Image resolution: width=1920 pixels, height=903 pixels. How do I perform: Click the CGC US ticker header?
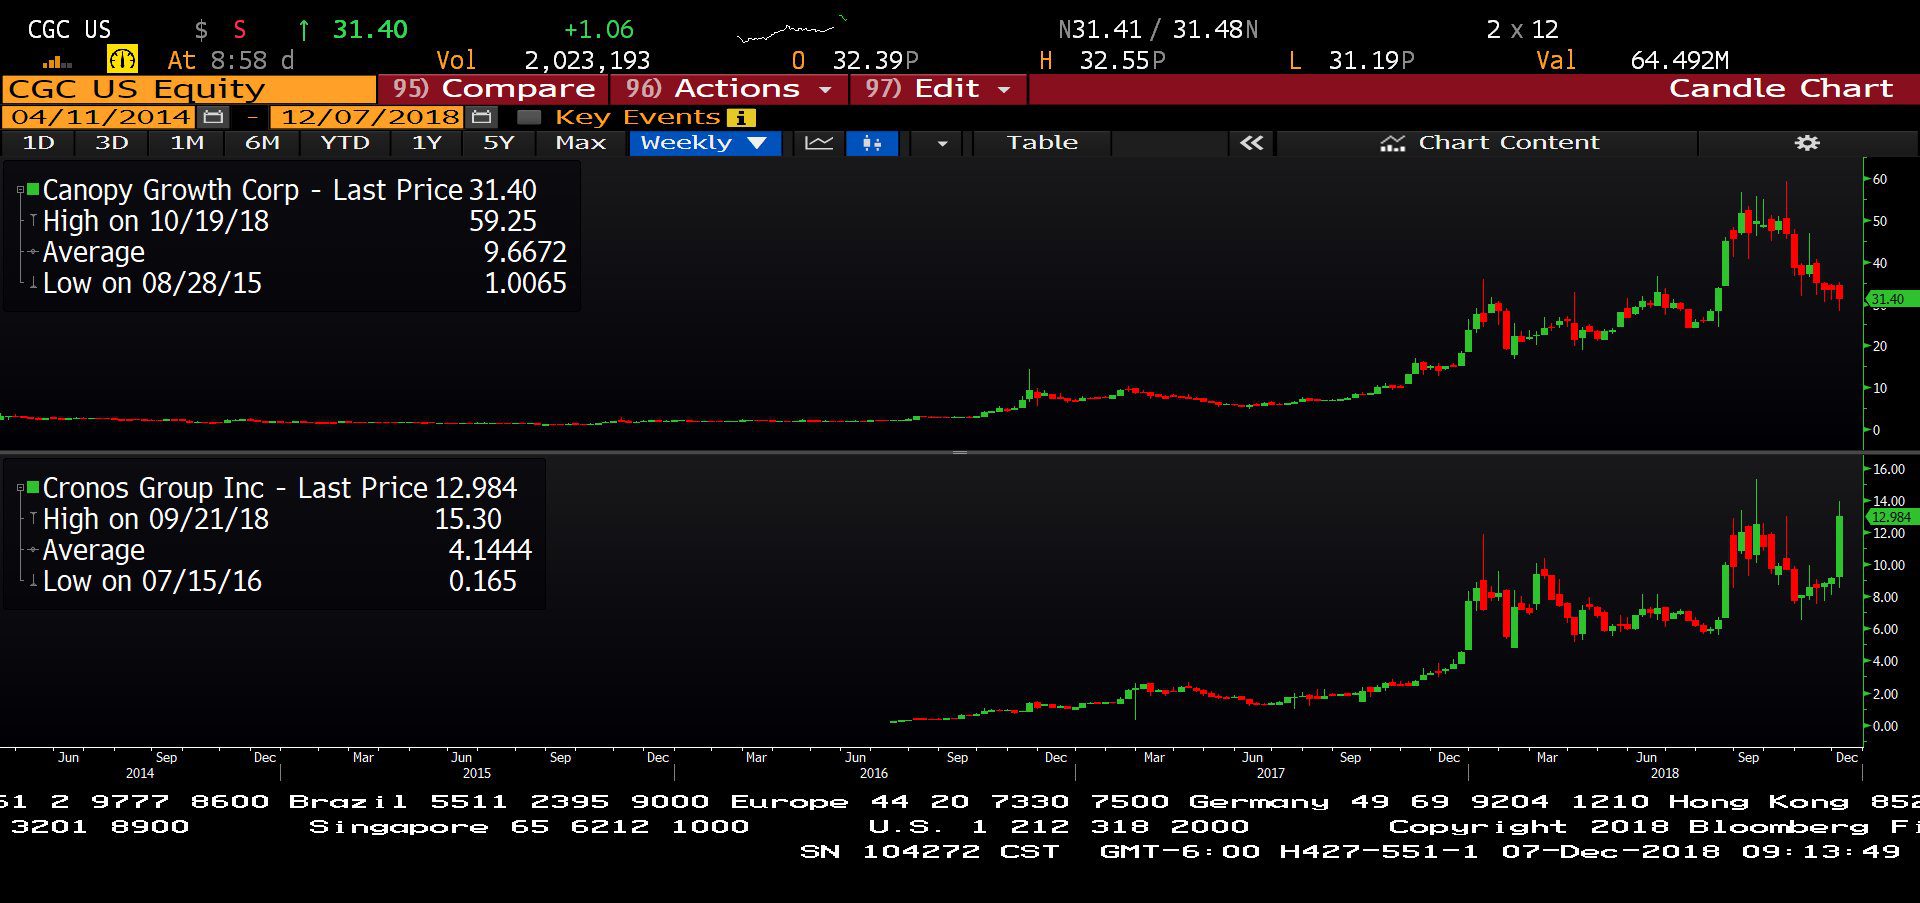(x=69, y=30)
